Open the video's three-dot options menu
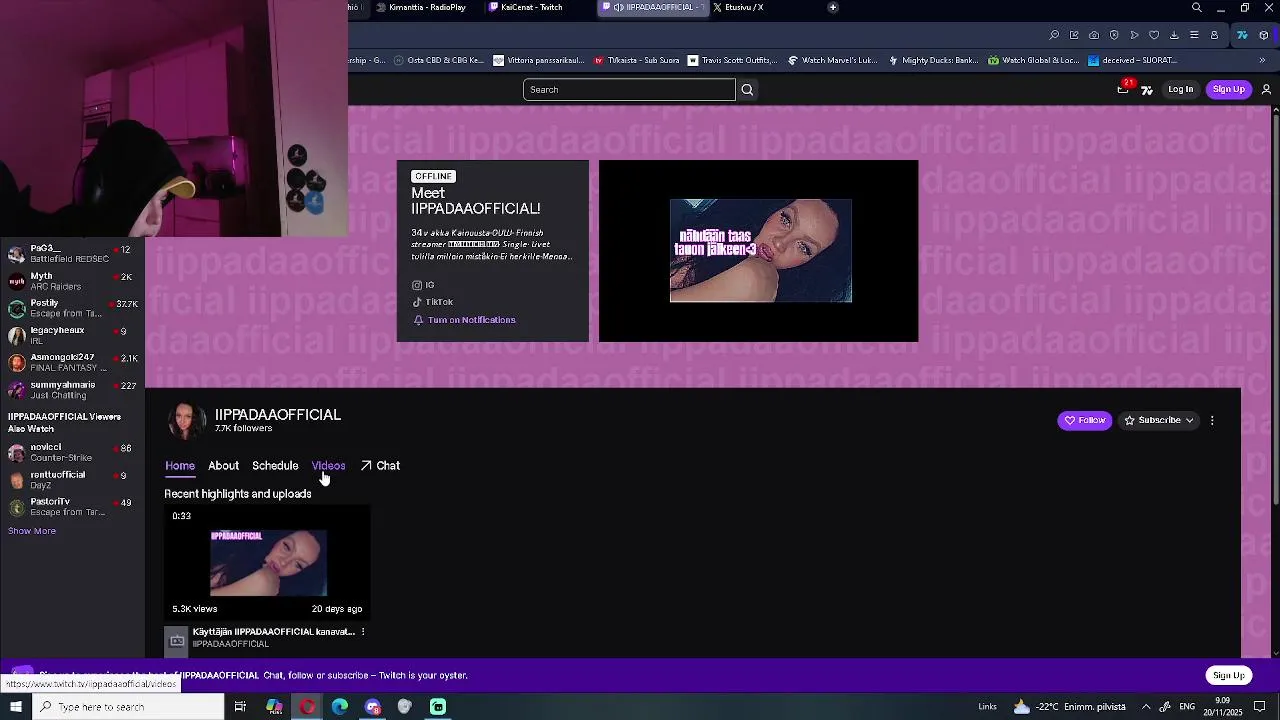This screenshot has width=1280, height=720. point(363,632)
